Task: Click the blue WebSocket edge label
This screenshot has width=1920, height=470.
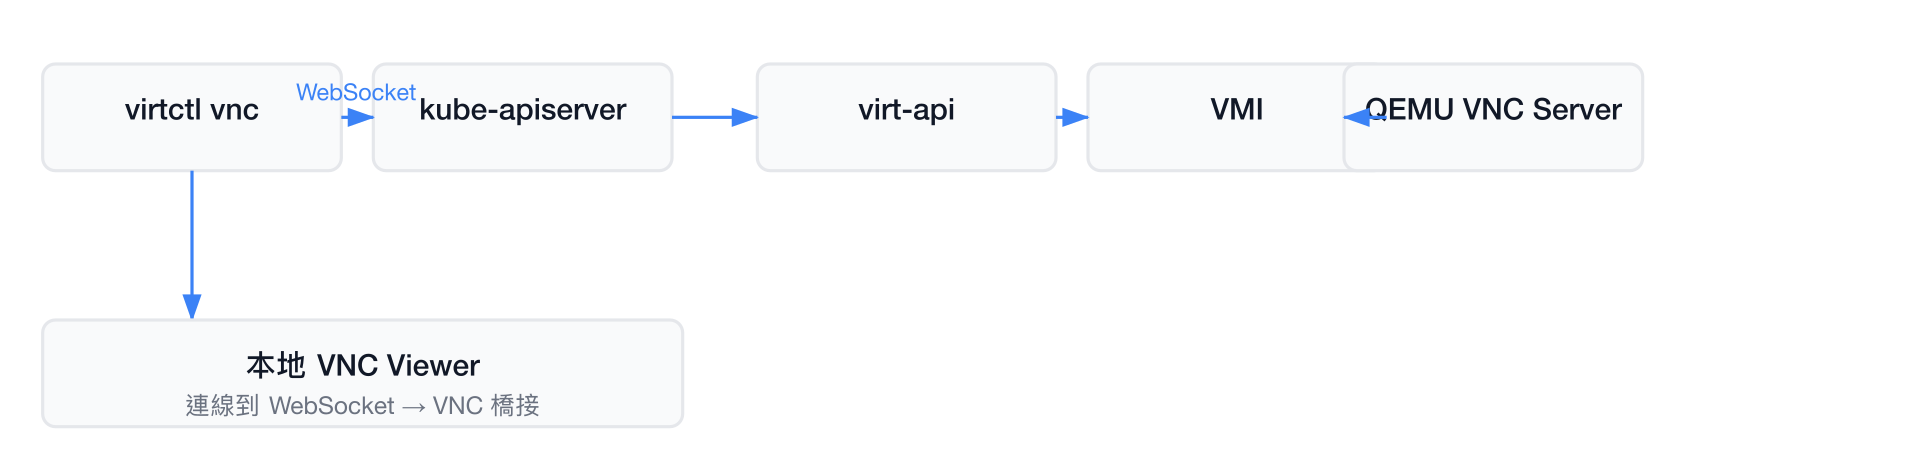Action: coord(355,92)
